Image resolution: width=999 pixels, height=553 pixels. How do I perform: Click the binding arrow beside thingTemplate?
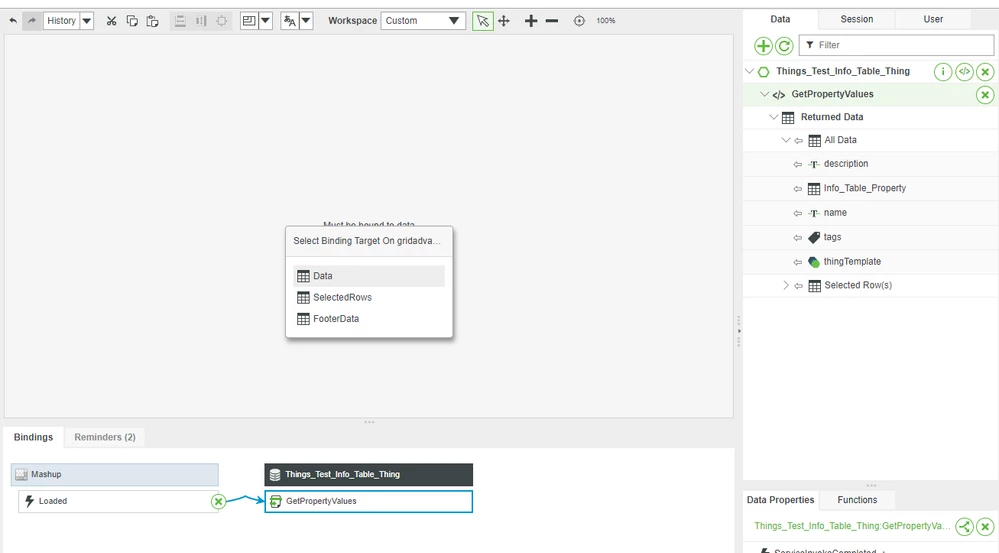click(798, 262)
